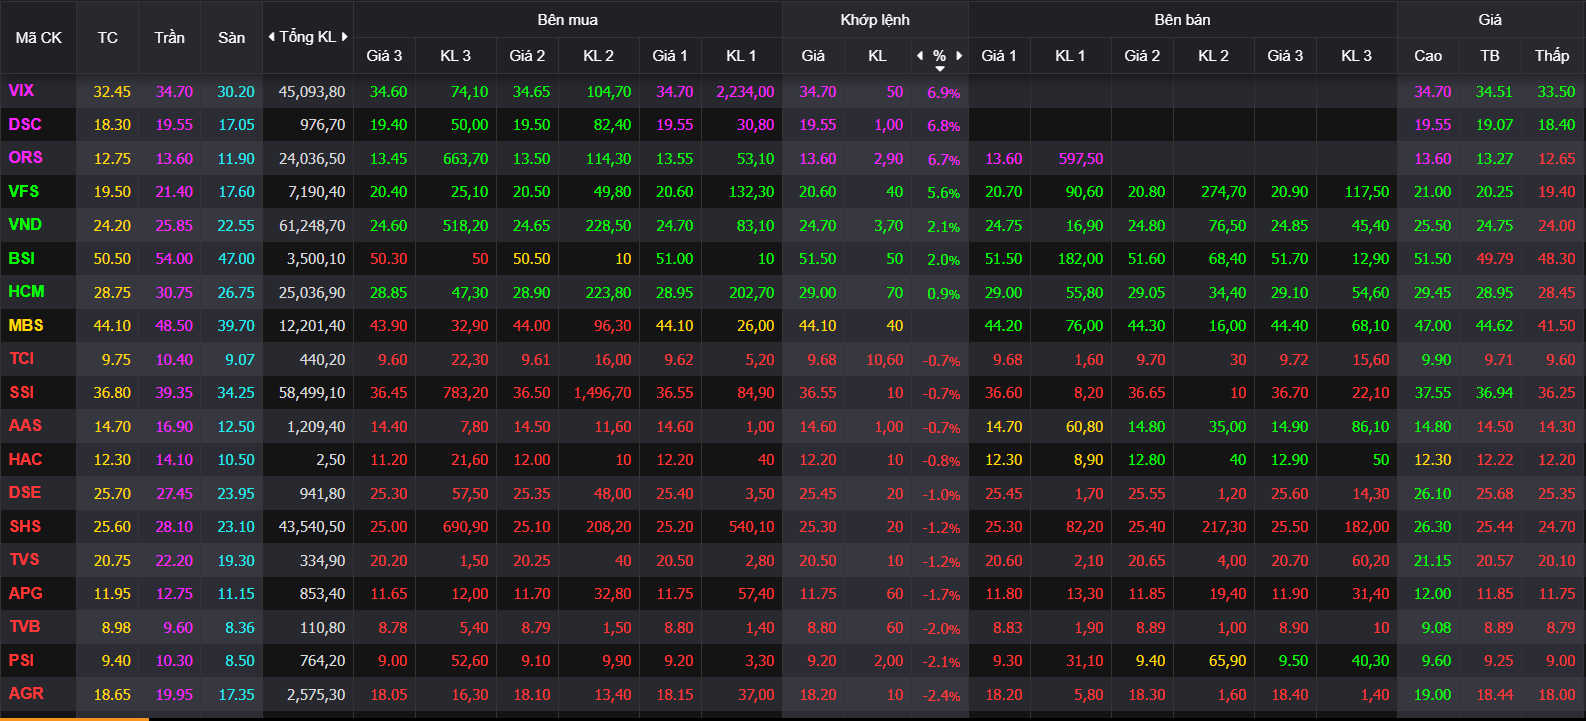Open the DSE stock symbol
Screen dimensions: 1586x721
[x=25, y=493]
